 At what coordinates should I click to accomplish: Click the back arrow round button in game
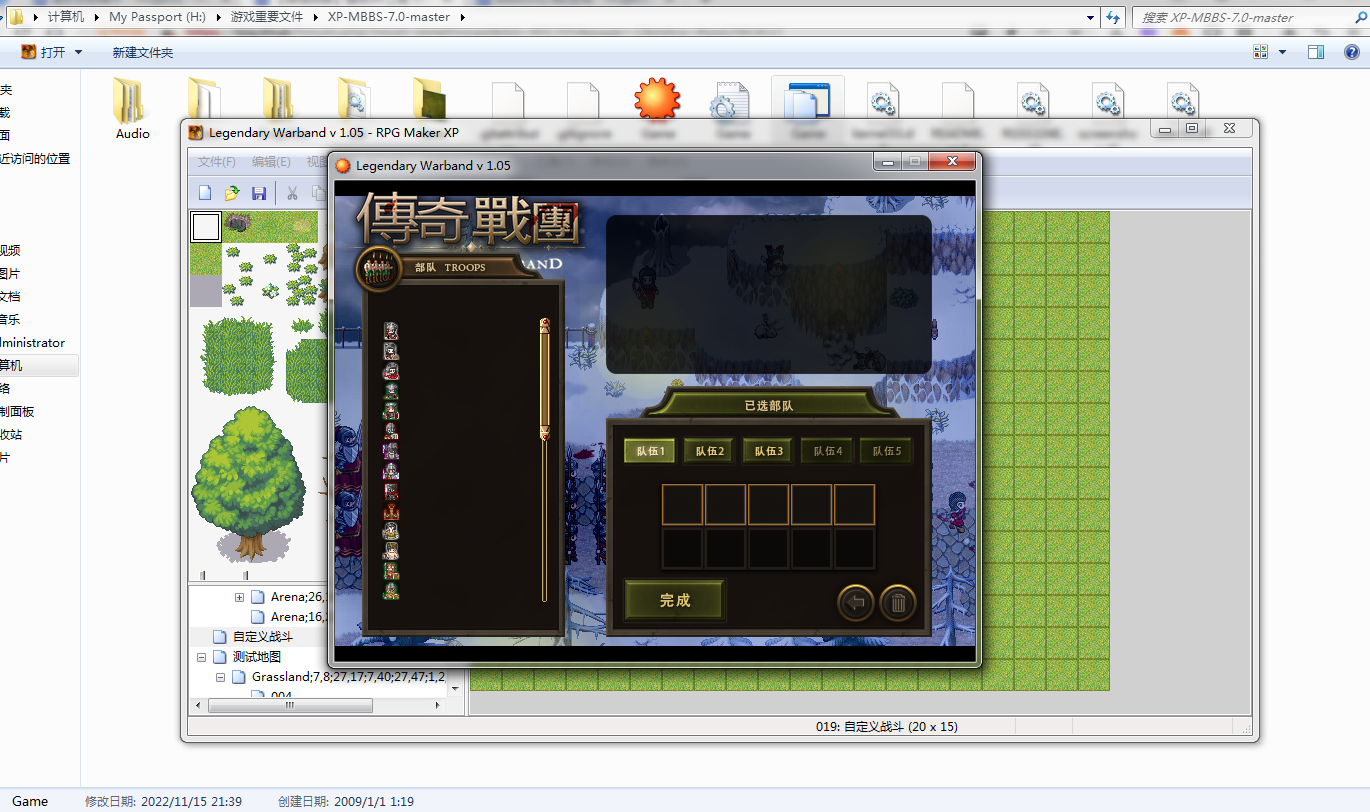pos(856,603)
